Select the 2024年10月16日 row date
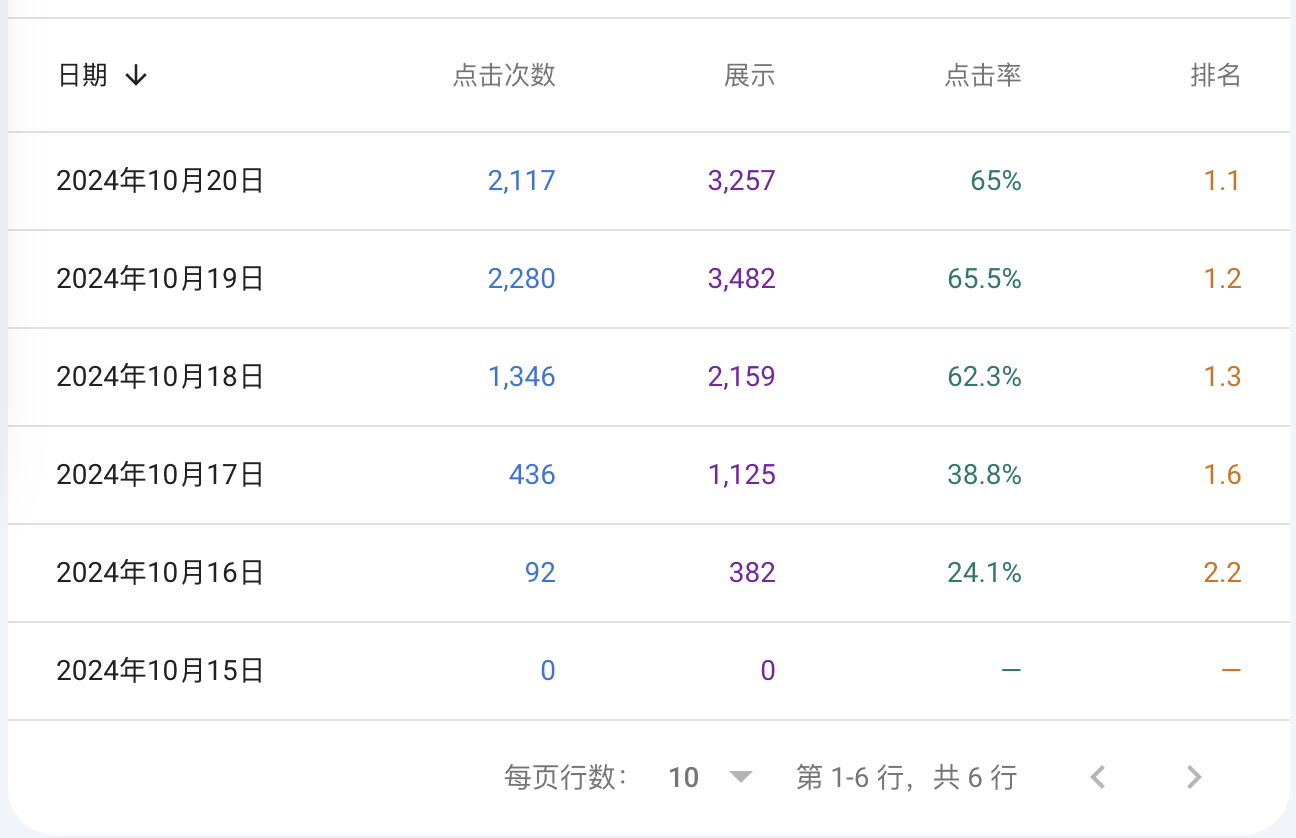The width and height of the screenshot is (1296, 838). click(160, 573)
